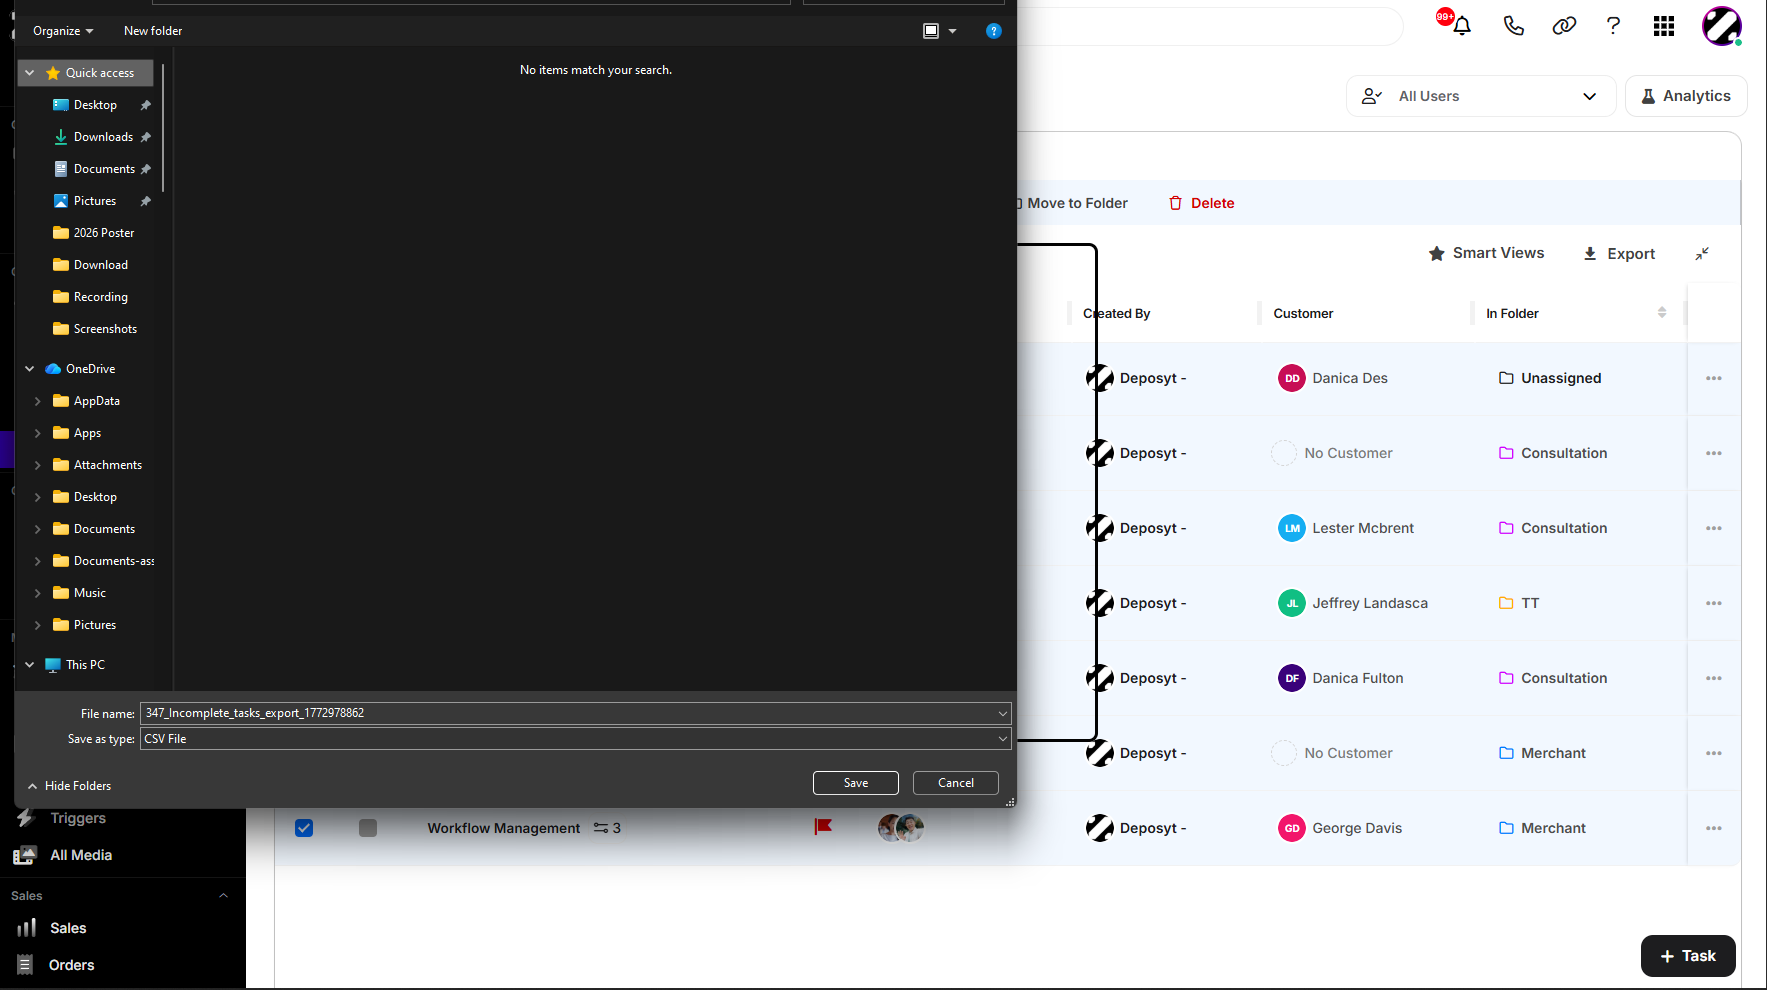Collapse the Sales sidebar section
Screen dimensions: 1767x990
(223, 896)
